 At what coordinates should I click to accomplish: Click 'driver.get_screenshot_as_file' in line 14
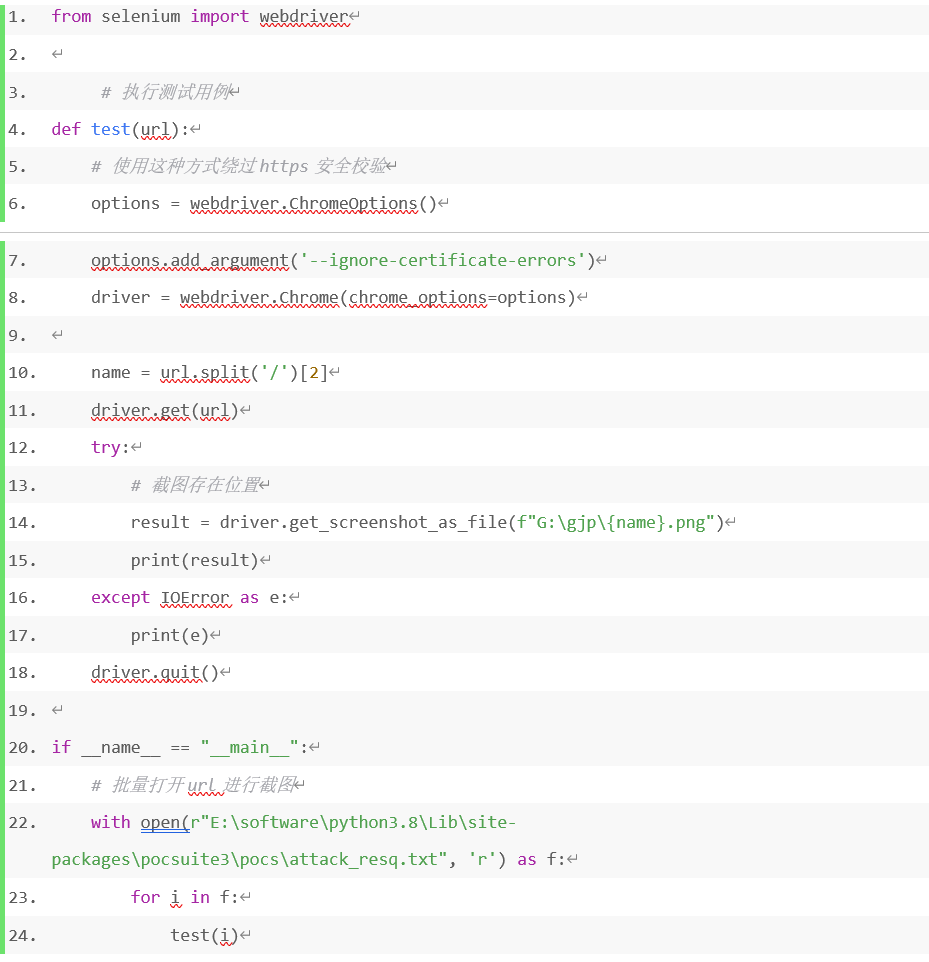[x=363, y=523]
